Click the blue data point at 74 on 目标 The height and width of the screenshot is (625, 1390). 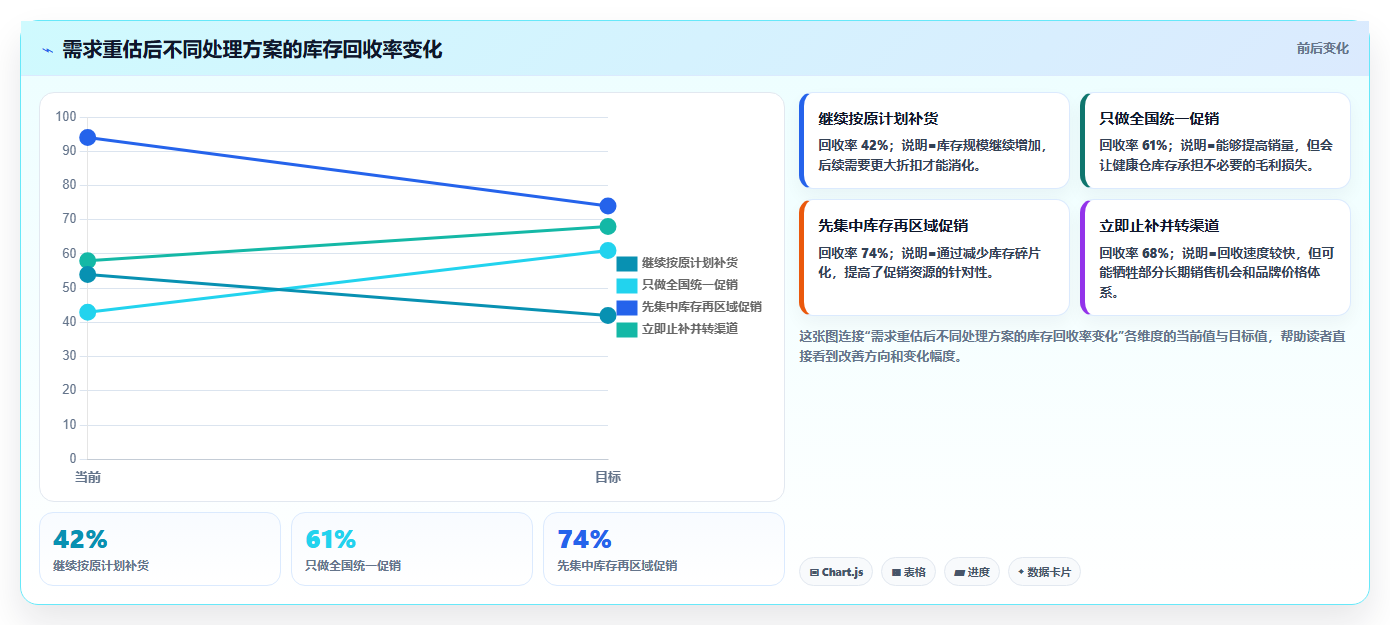tap(608, 206)
